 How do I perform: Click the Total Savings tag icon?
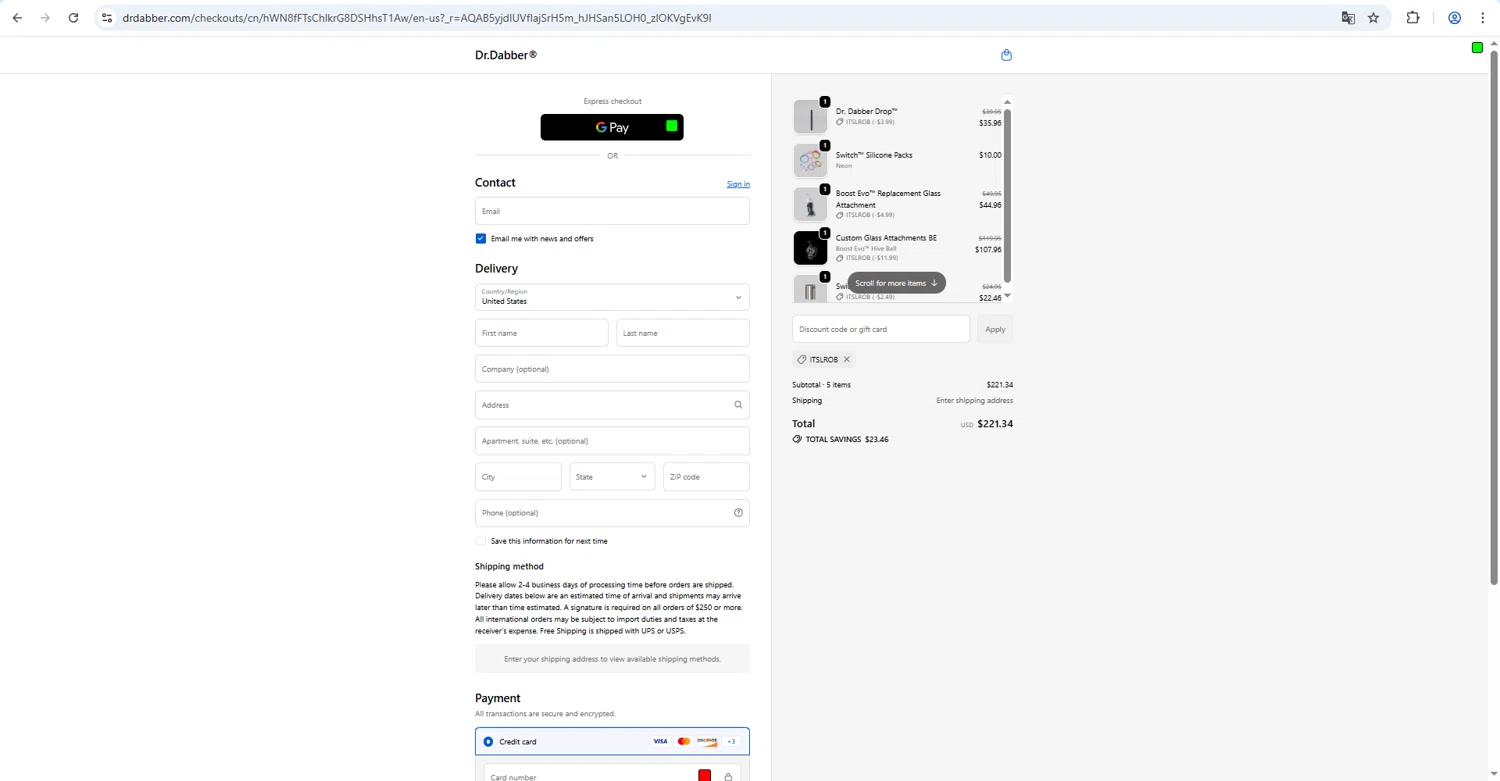tap(797, 439)
